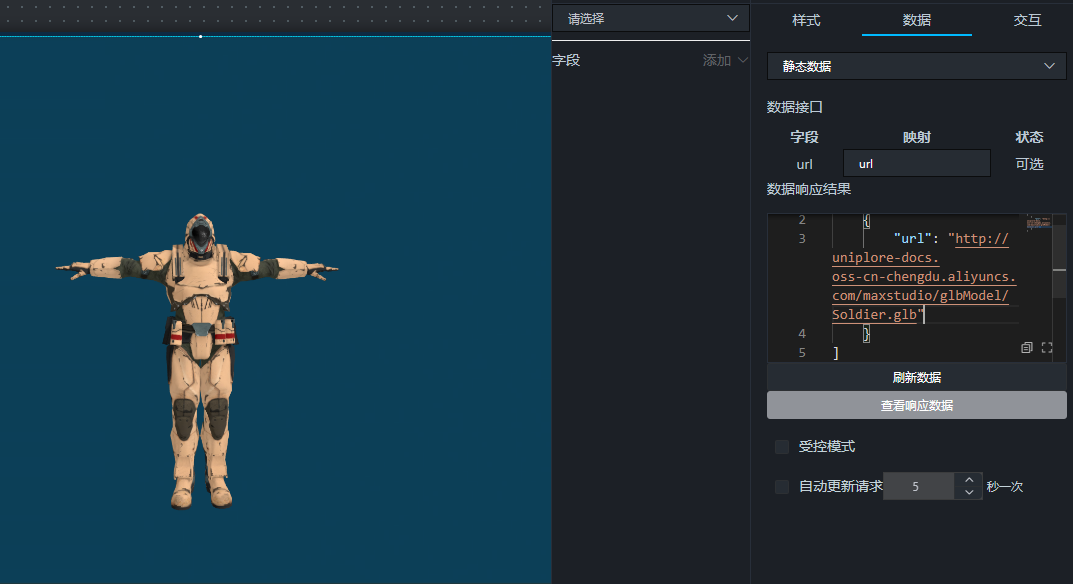1073x584 pixels.
Task: Expand code editor to fullscreen
Action: 1047,348
